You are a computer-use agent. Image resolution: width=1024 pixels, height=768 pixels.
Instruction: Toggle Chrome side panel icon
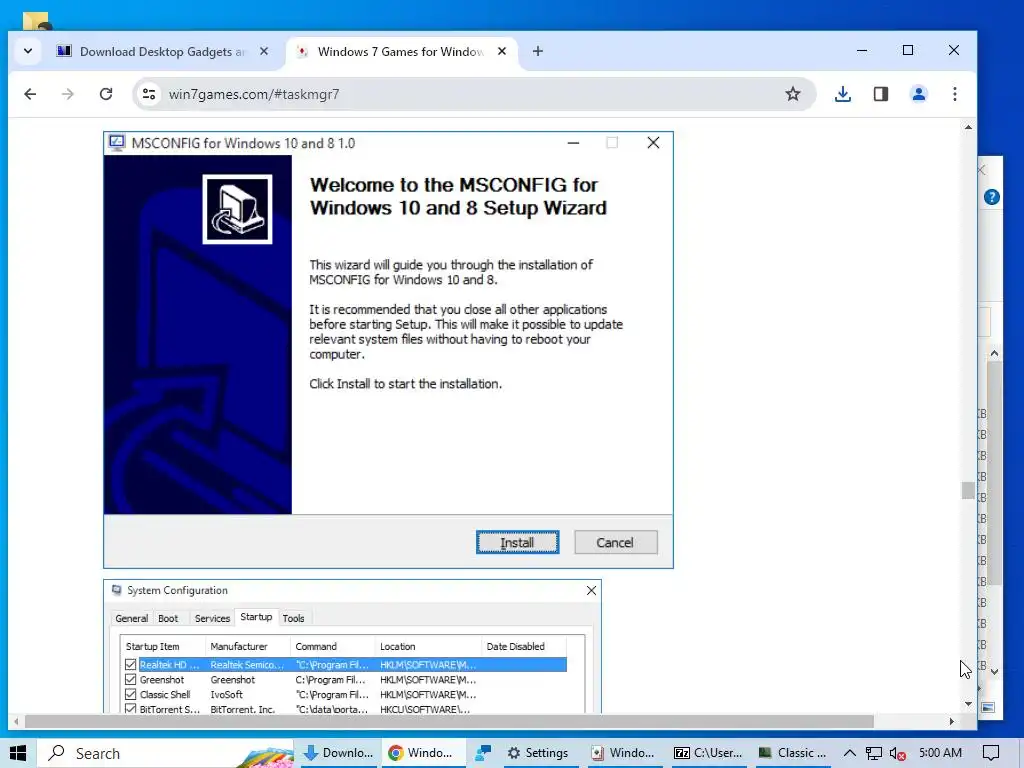point(880,94)
